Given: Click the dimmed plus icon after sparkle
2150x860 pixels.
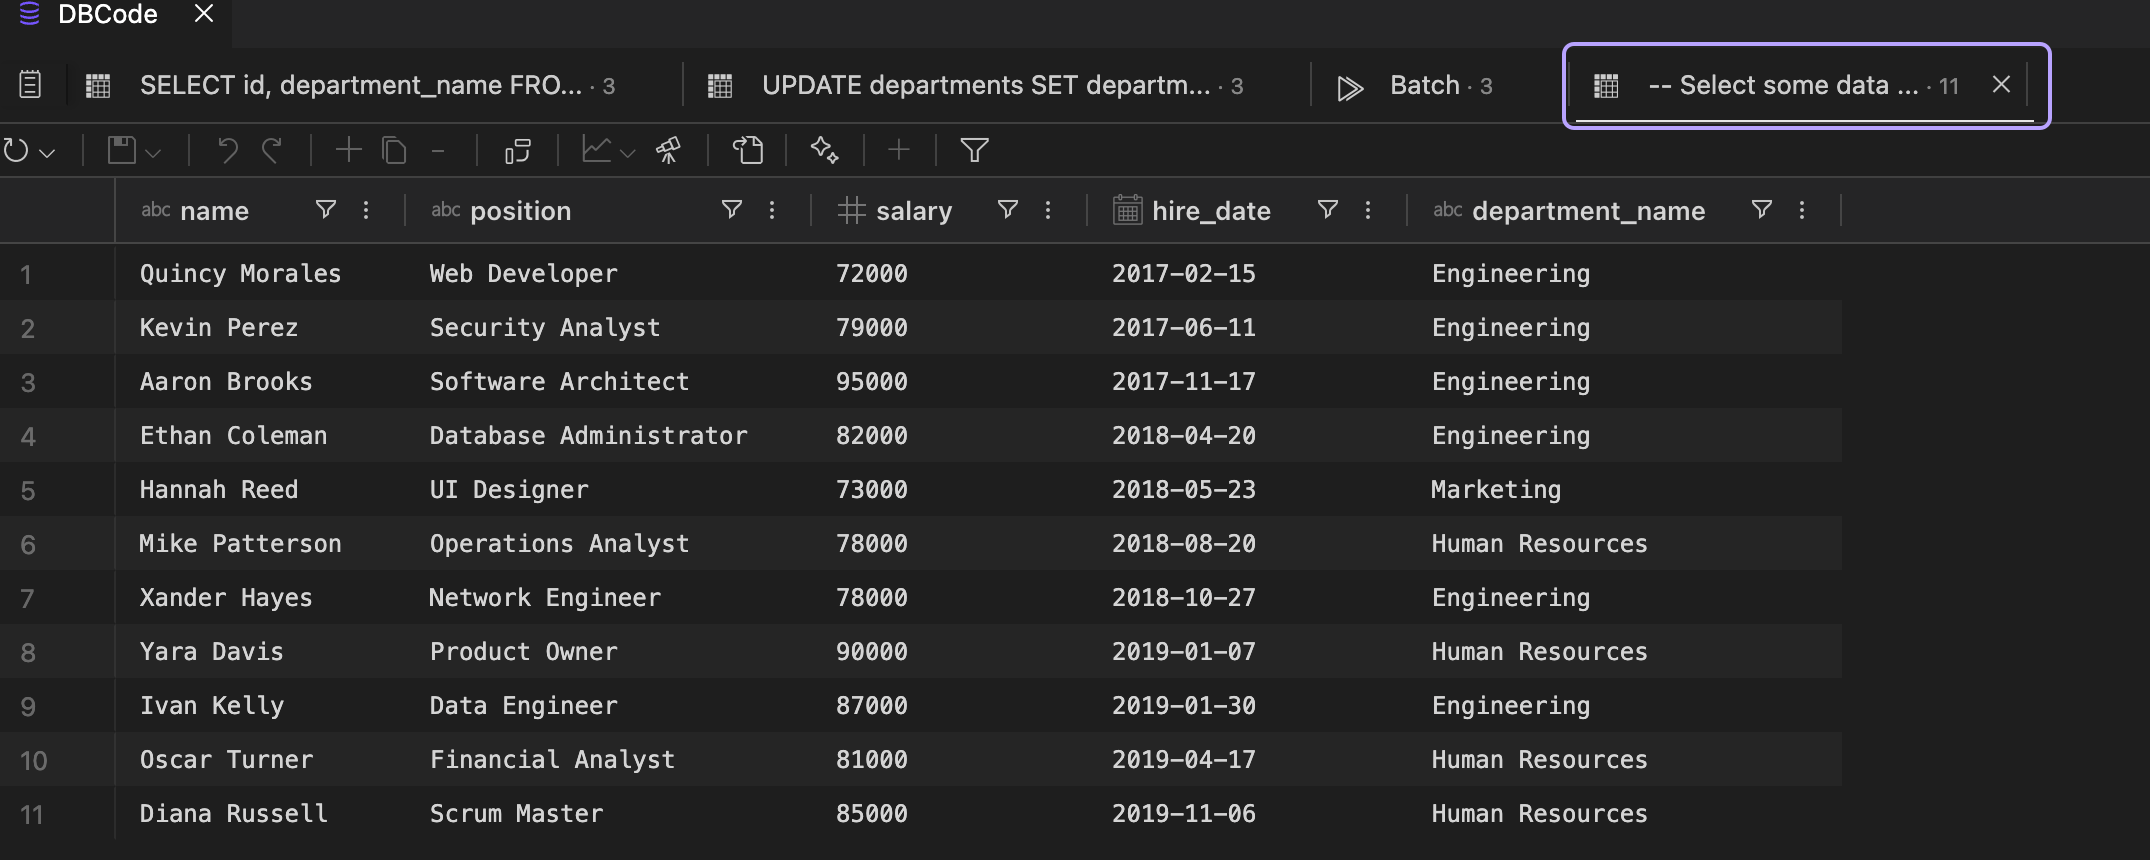Looking at the screenshot, I should tap(899, 150).
